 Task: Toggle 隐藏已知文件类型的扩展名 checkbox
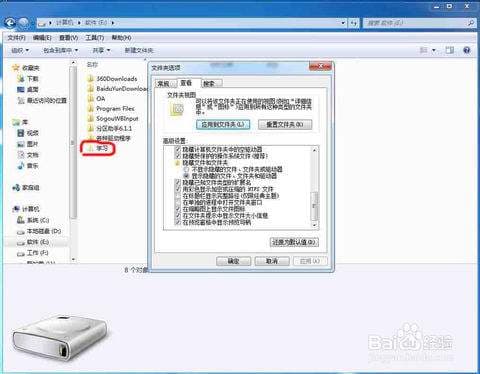tap(178, 183)
